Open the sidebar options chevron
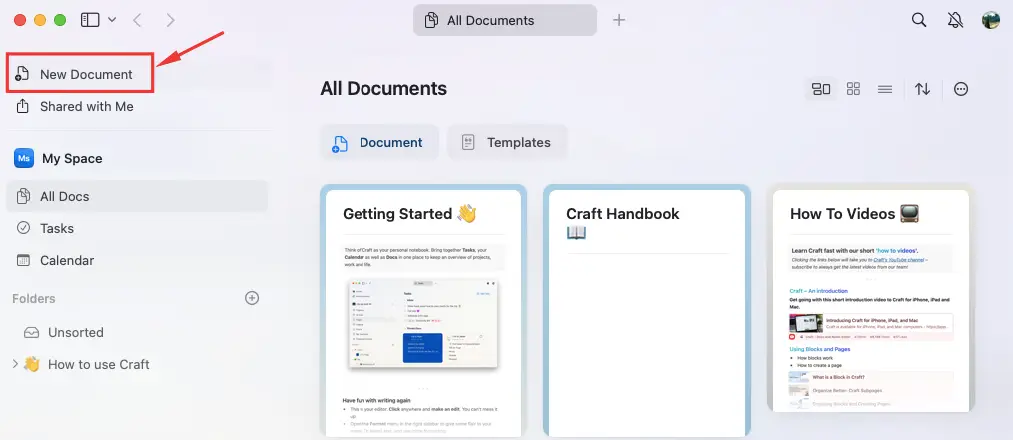 (x=112, y=20)
